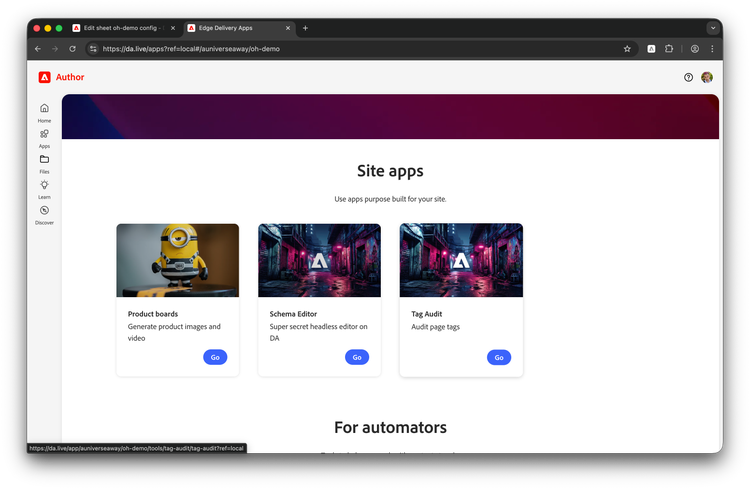Click the Product boards minion thumbnail
The height and width of the screenshot is (489, 750).
pos(177,260)
